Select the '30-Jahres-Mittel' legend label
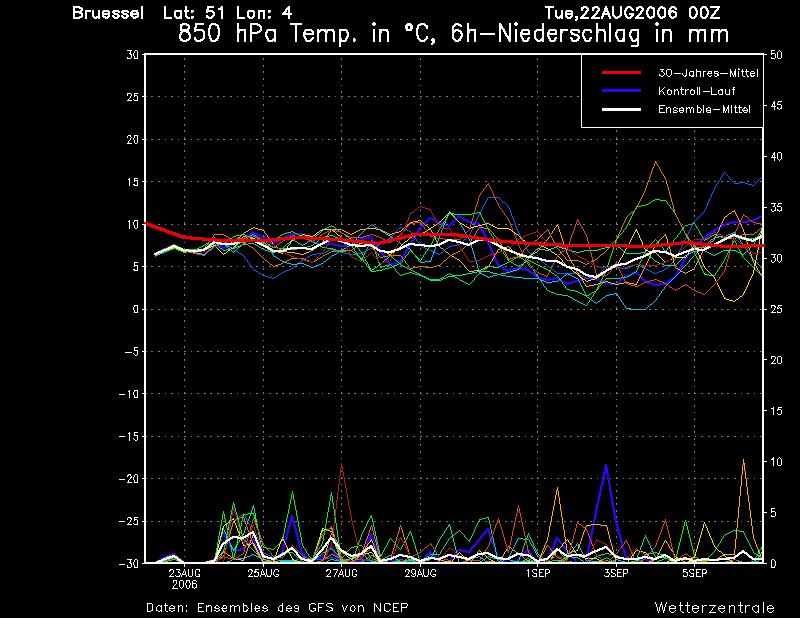The width and height of the screenshot is (800, 618). (708, 73)
